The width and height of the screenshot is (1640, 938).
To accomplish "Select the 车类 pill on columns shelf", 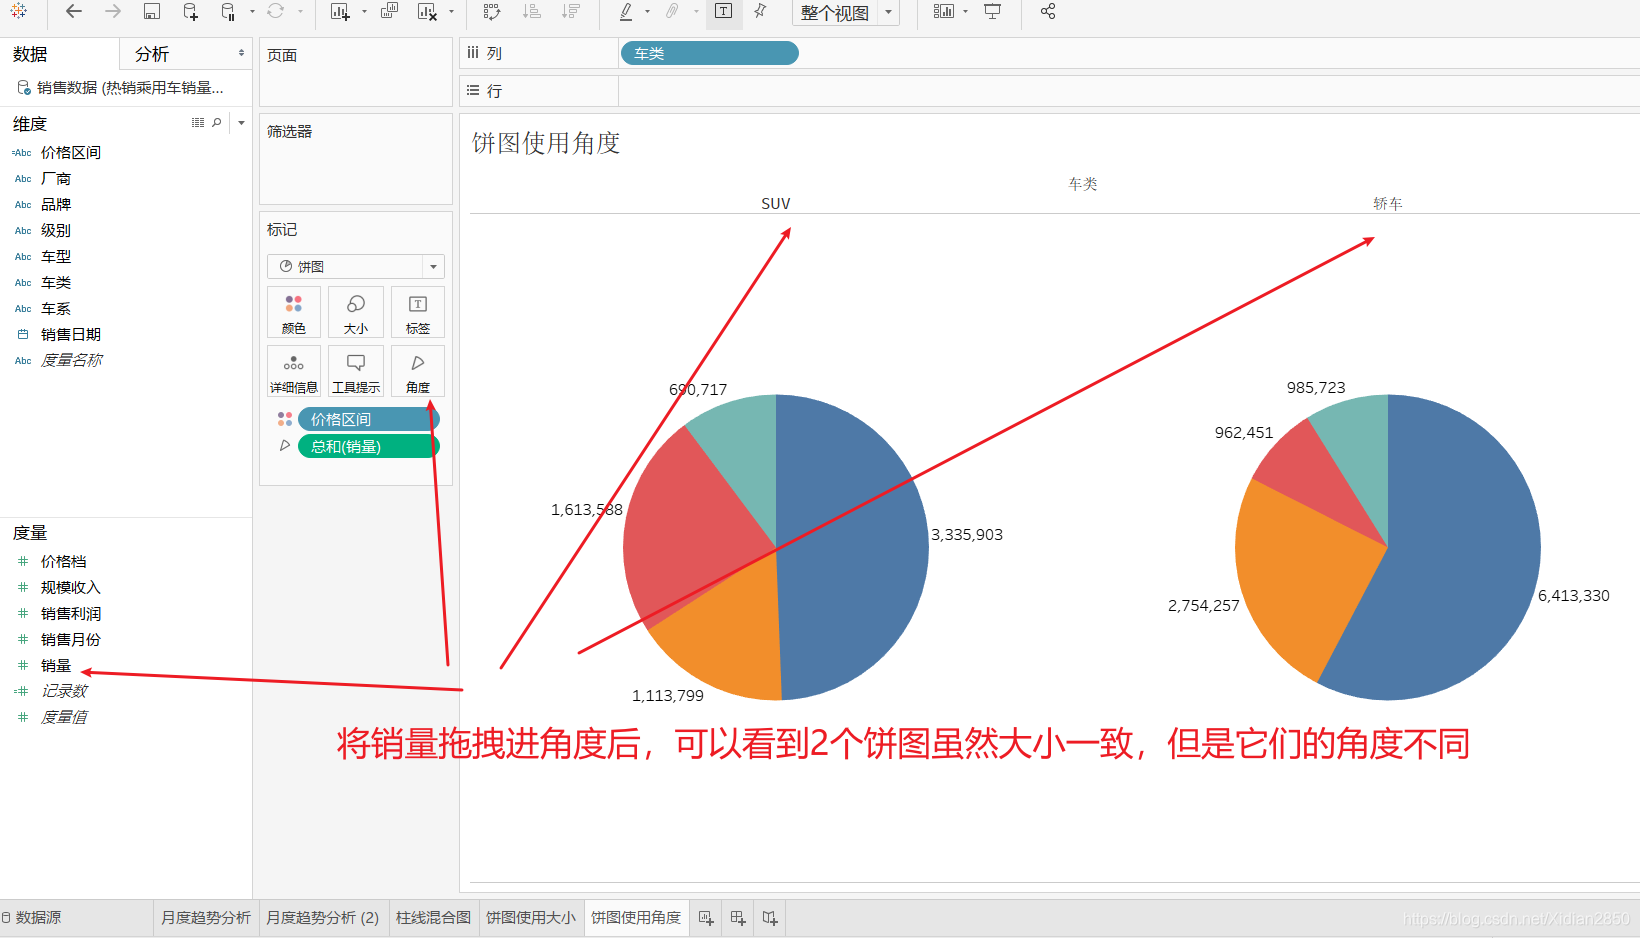I will [x=710, y=53].
